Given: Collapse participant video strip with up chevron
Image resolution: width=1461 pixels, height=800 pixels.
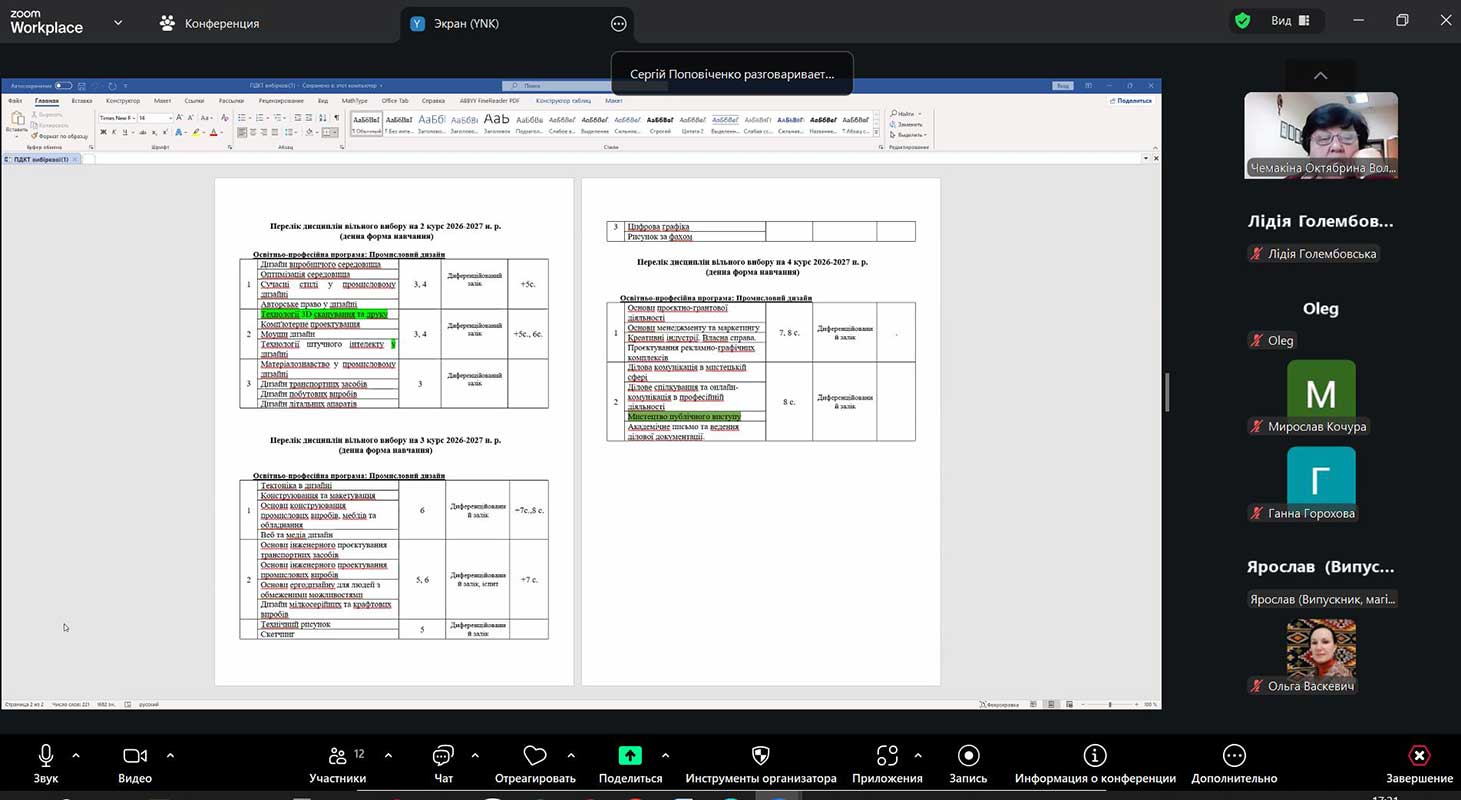Looking at the screenshot, I should pyautogui.click(x=1320, y=76).
